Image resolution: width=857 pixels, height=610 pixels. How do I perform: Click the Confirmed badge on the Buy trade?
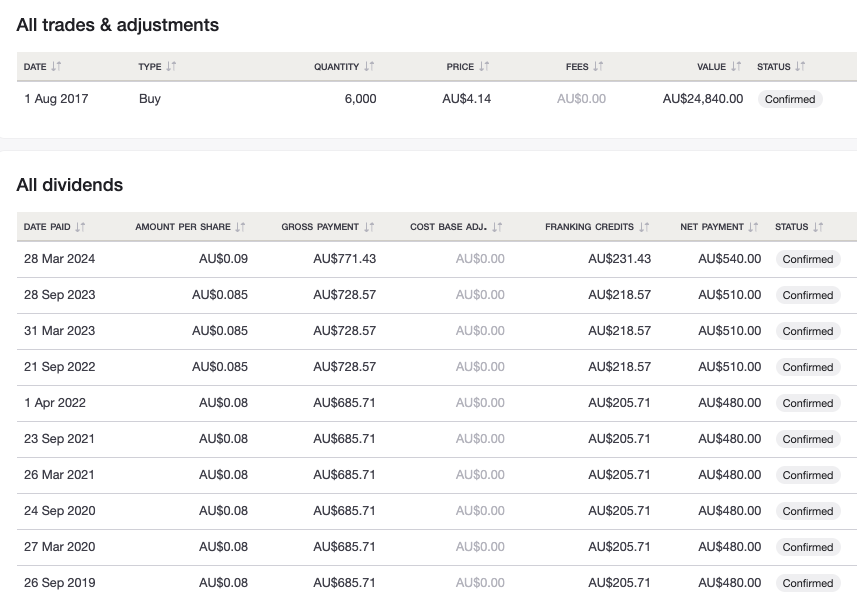pyautogui.click(x=789, y=99)
